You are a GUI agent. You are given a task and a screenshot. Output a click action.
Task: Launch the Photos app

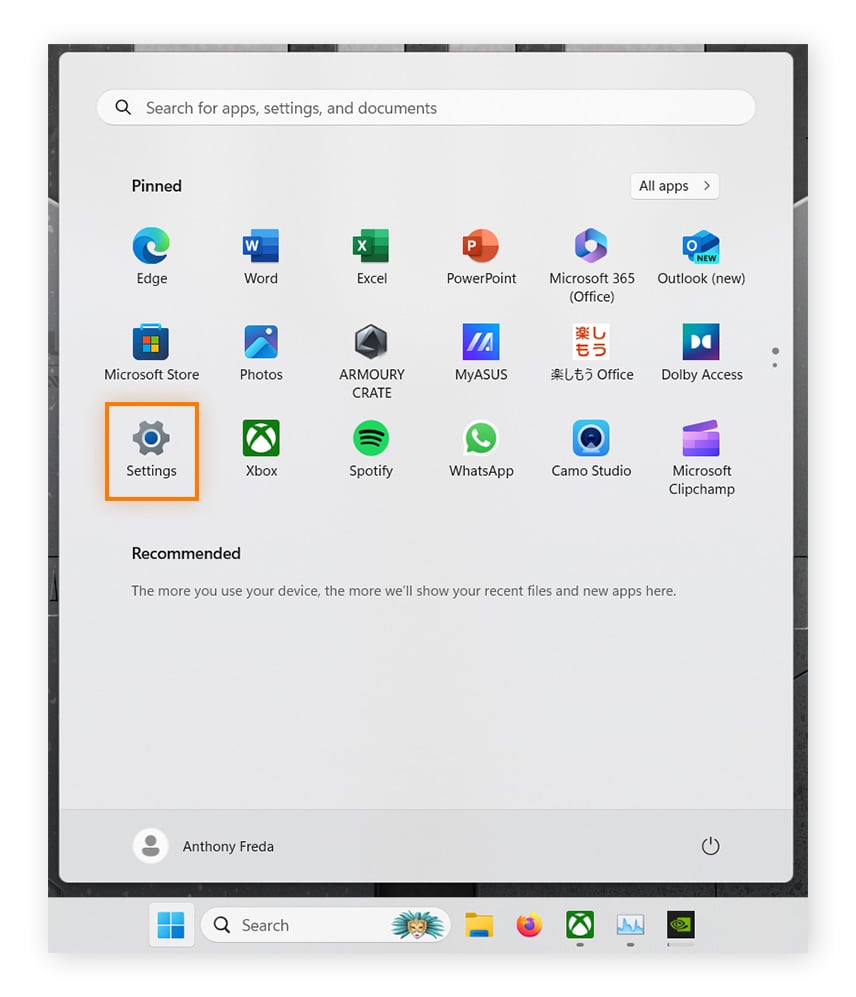point(261,341)
